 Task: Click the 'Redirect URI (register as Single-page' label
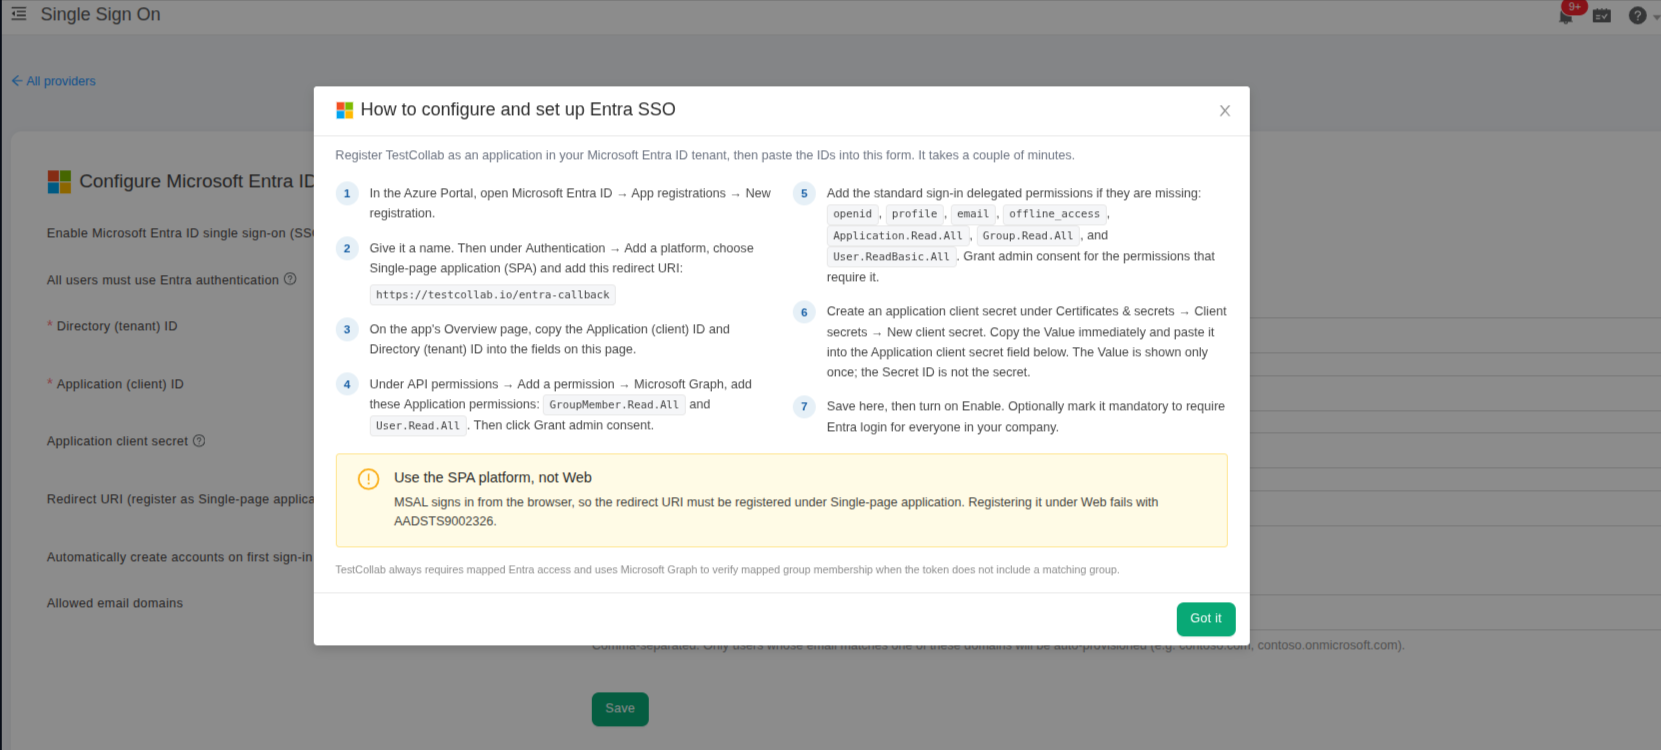[180, 499]
